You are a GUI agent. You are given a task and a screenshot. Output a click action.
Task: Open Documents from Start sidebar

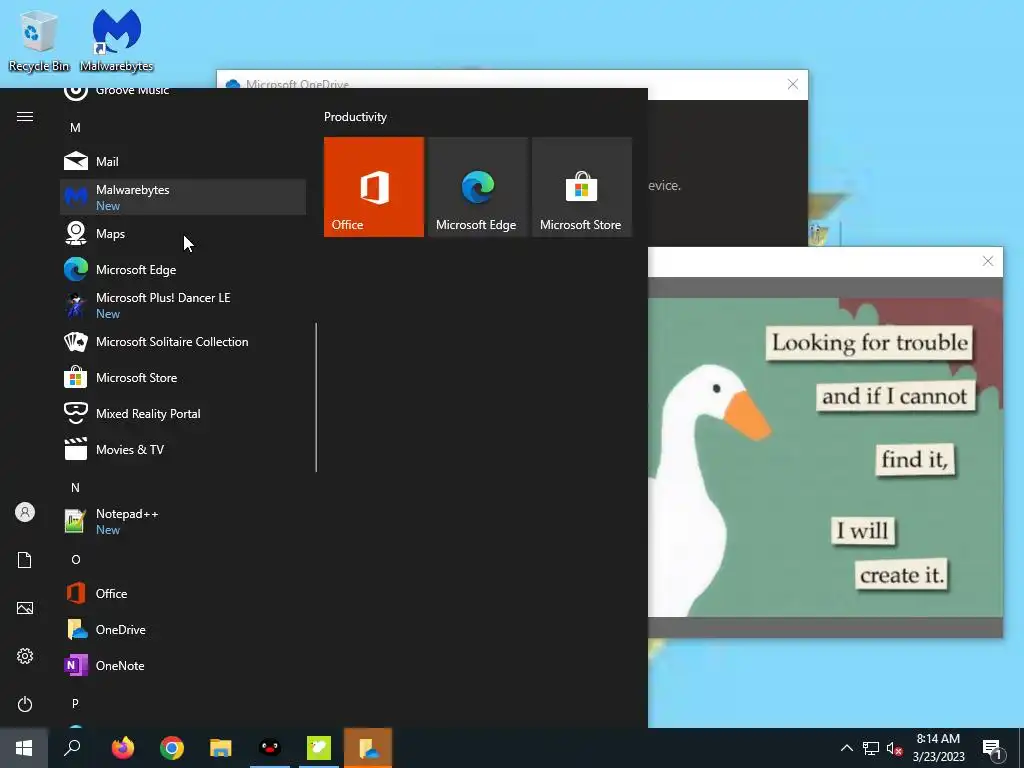[x=25, y=560]
